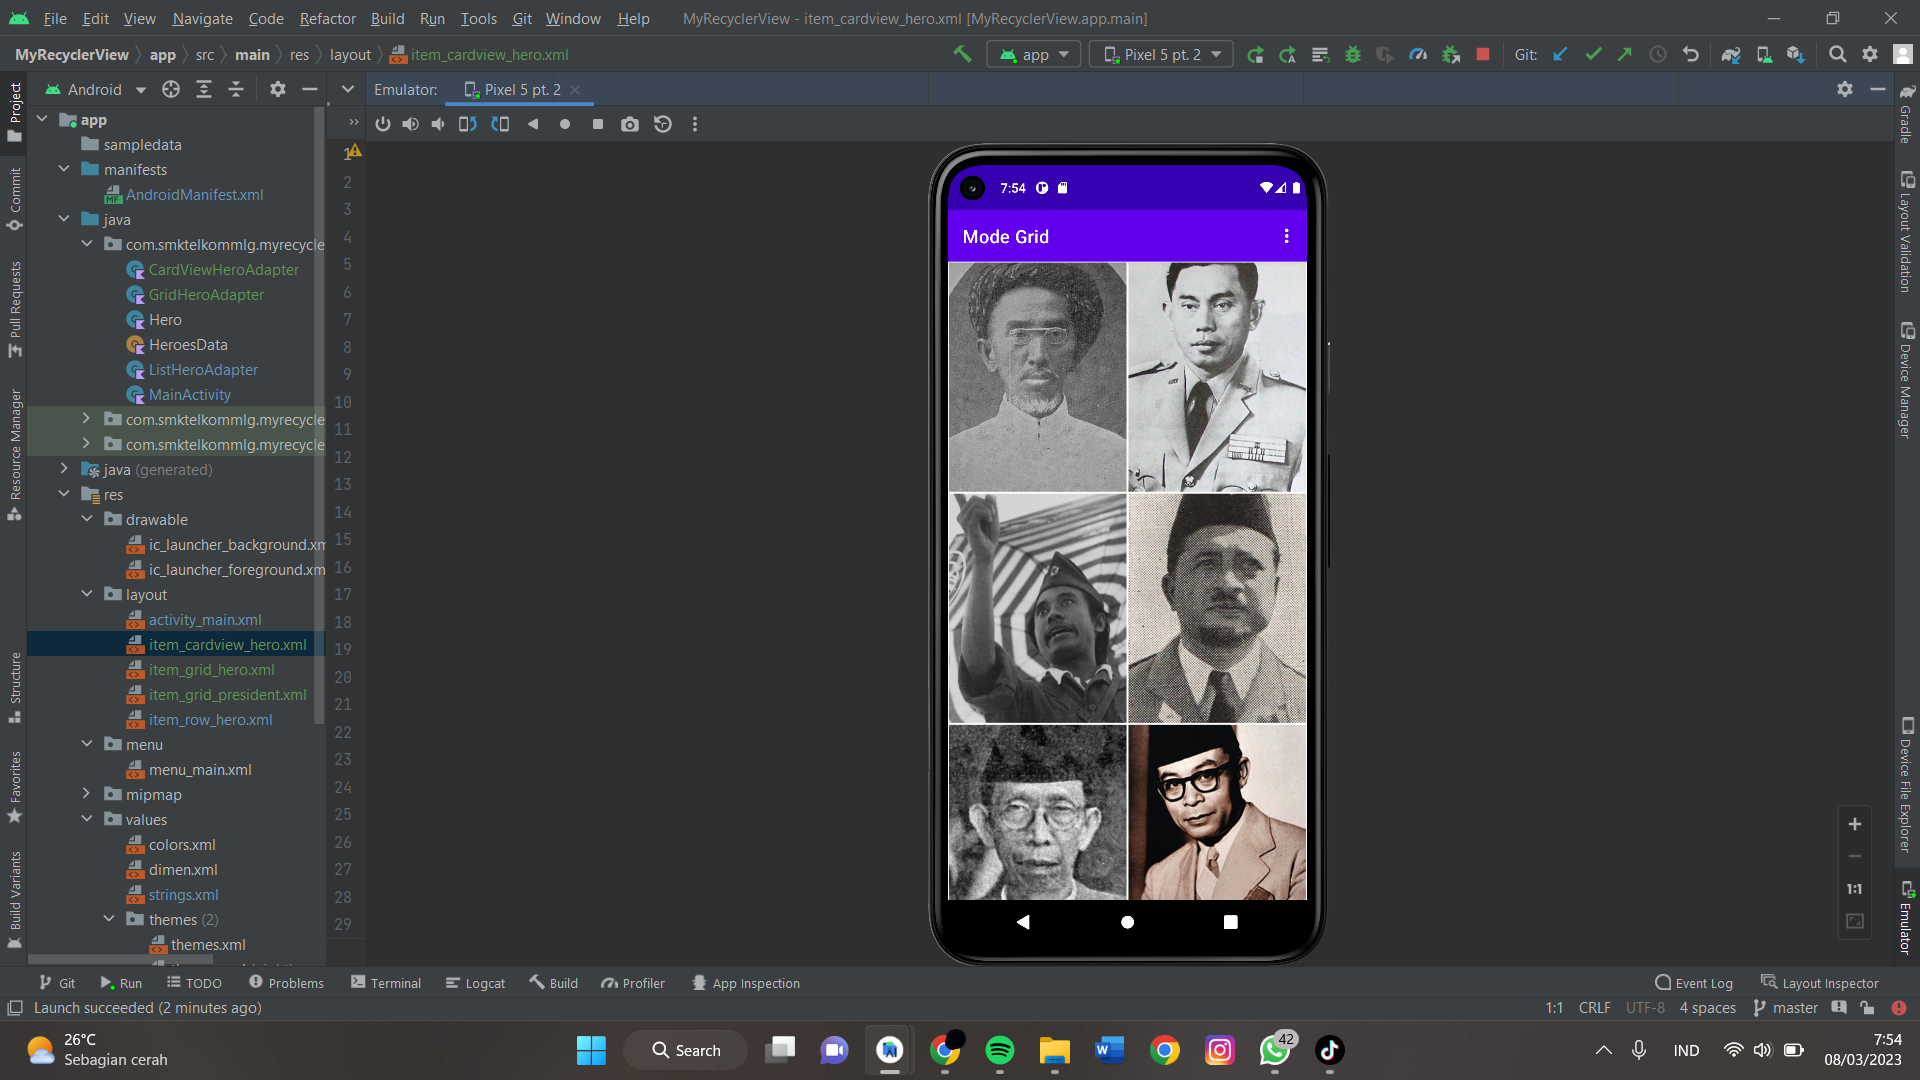
Task: Open Spotify from the taskbar
Action: point(999,1050)
